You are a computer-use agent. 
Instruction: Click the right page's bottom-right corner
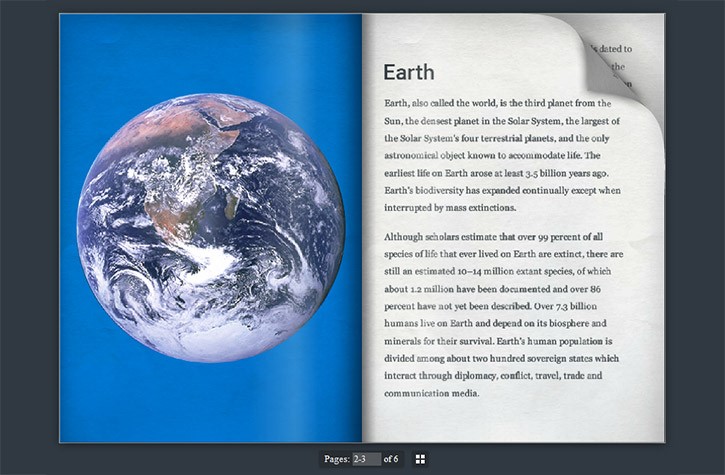click(655, 433)
